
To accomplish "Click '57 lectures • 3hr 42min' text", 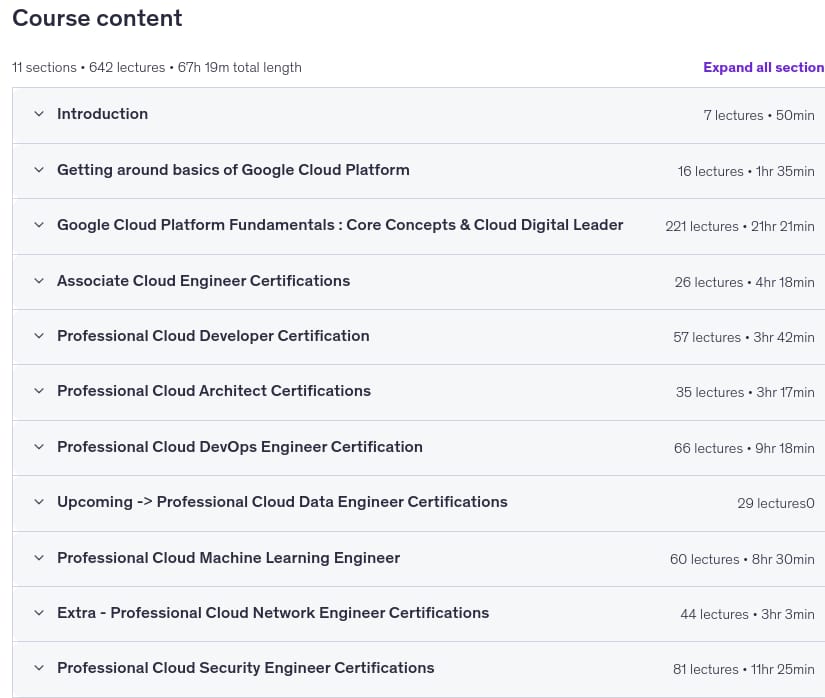I will pyautogui.click(x=744, y=338).
